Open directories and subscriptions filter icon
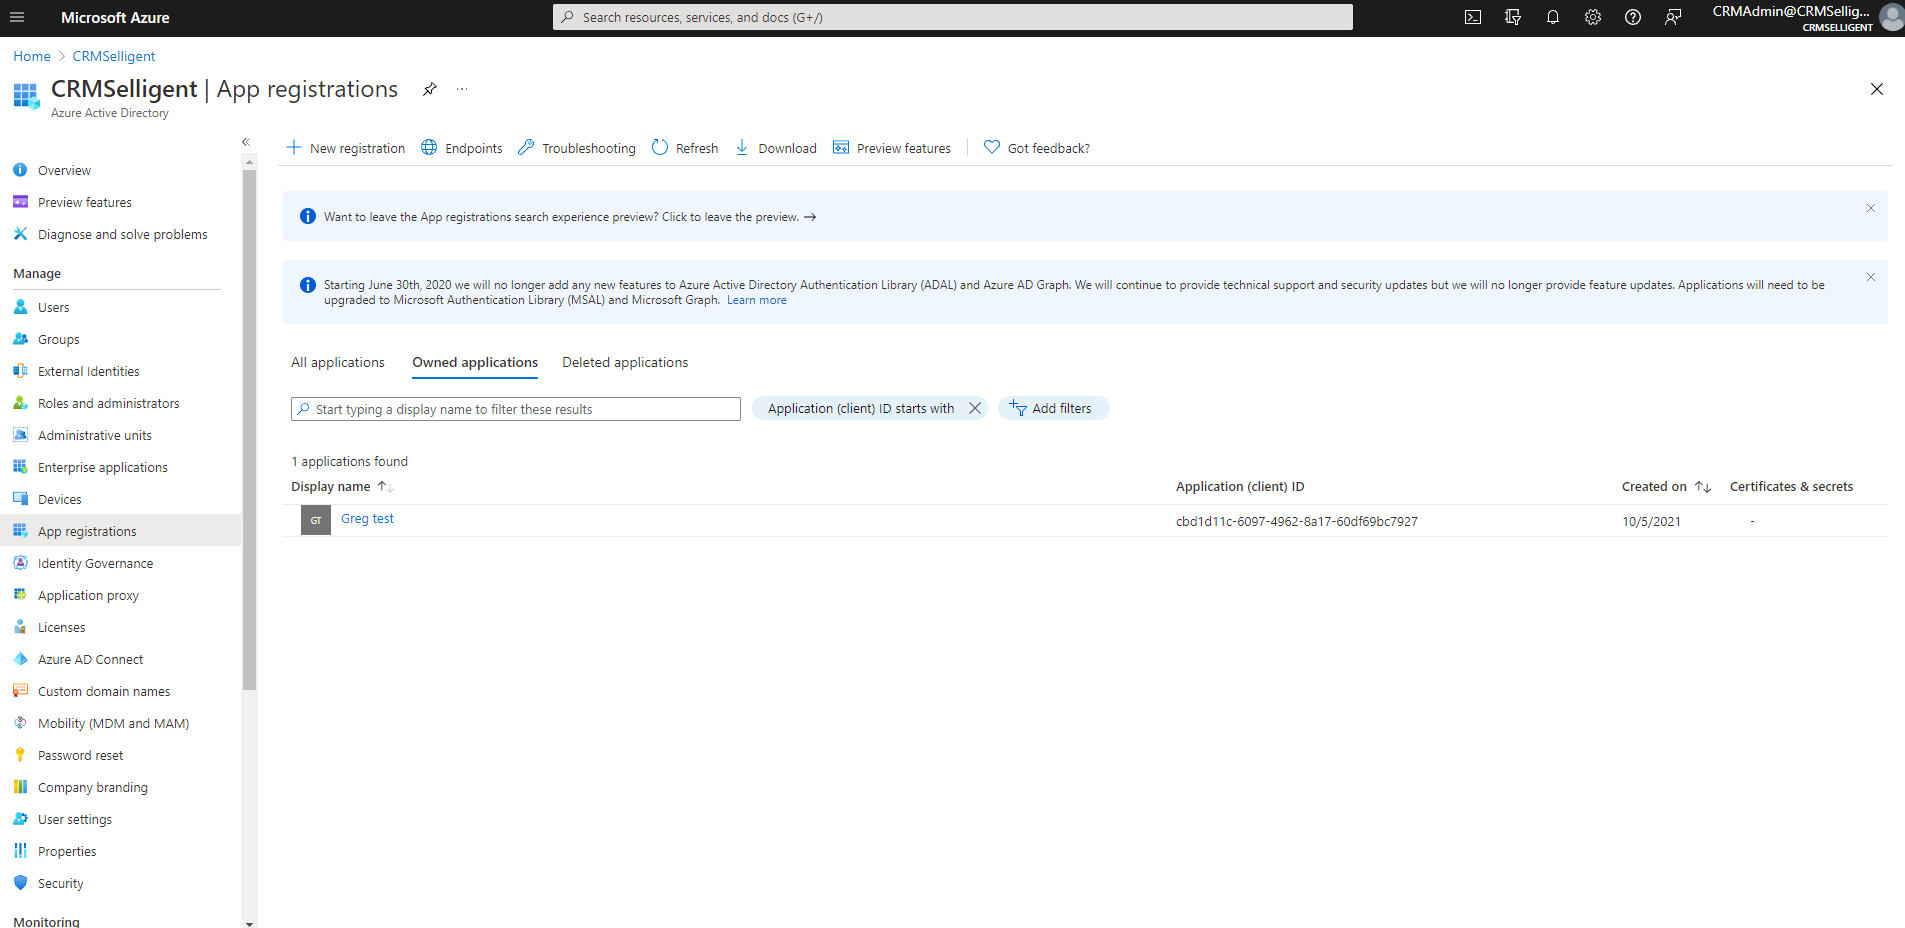The image size is (1905, 928). click(1513, 17)
